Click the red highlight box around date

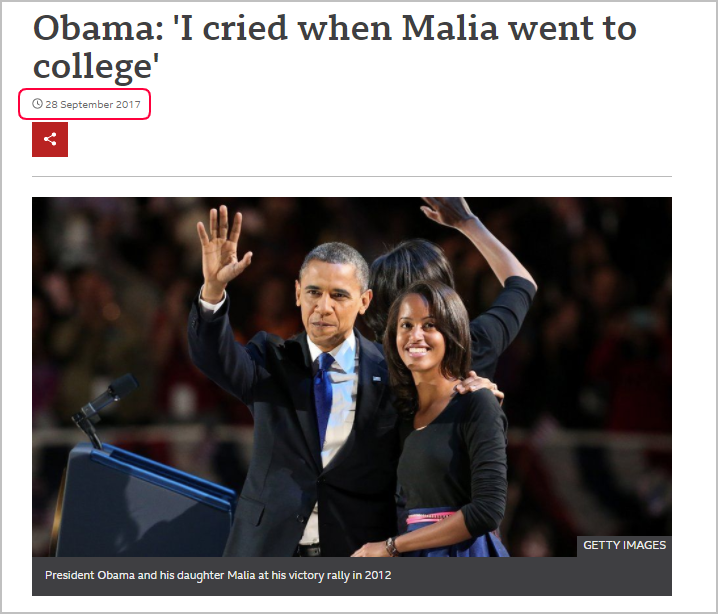point(84,104)
